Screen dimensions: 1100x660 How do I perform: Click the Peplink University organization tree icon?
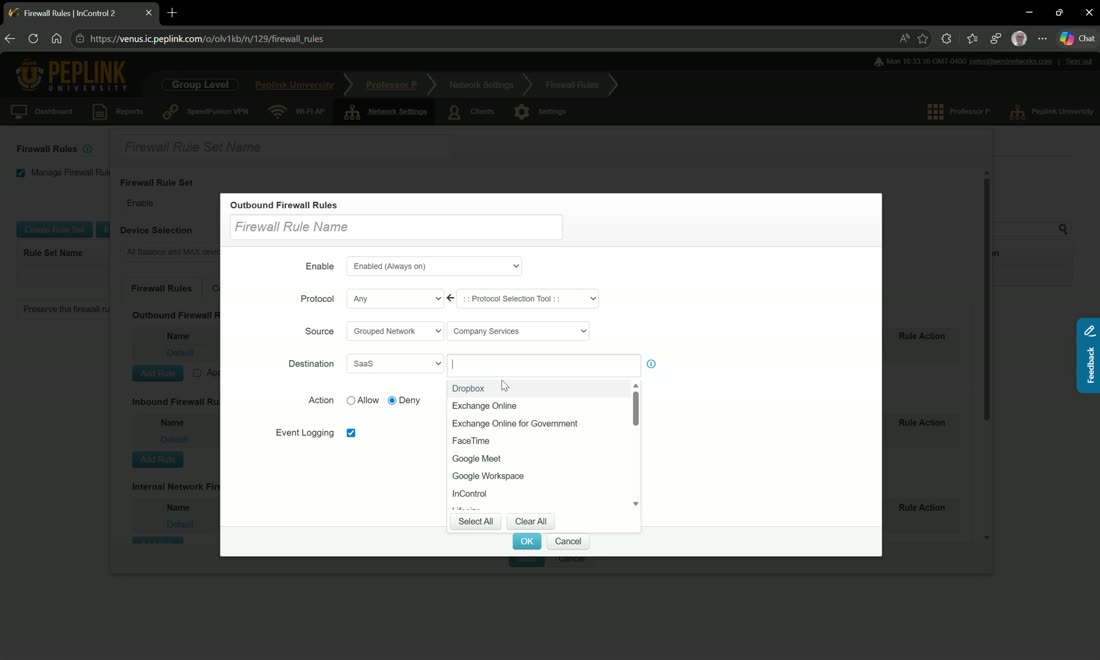point(1017,112)
